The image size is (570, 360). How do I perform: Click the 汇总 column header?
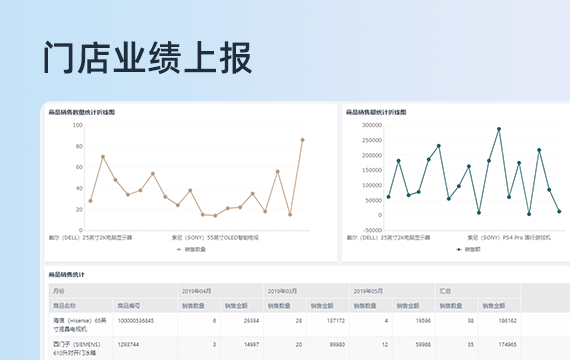478,291
